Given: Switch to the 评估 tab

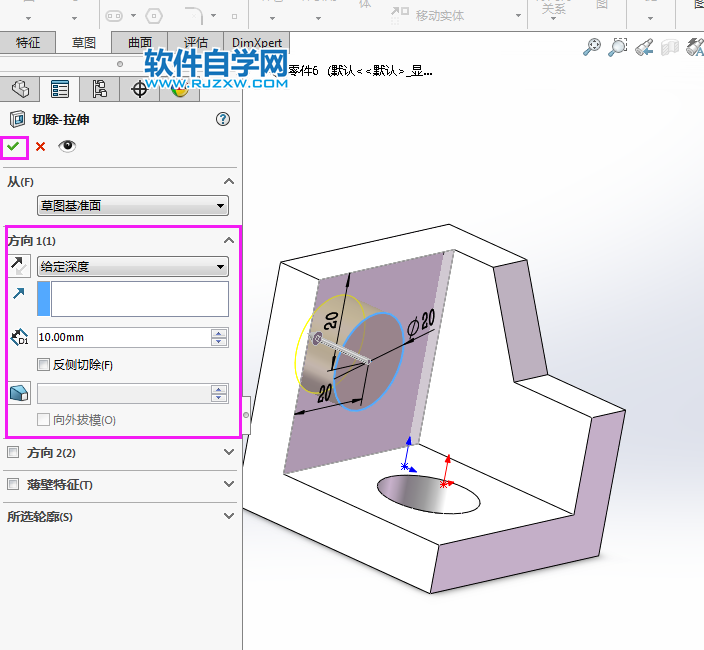Looking at the screenshot, I should (x=195, y=43).
